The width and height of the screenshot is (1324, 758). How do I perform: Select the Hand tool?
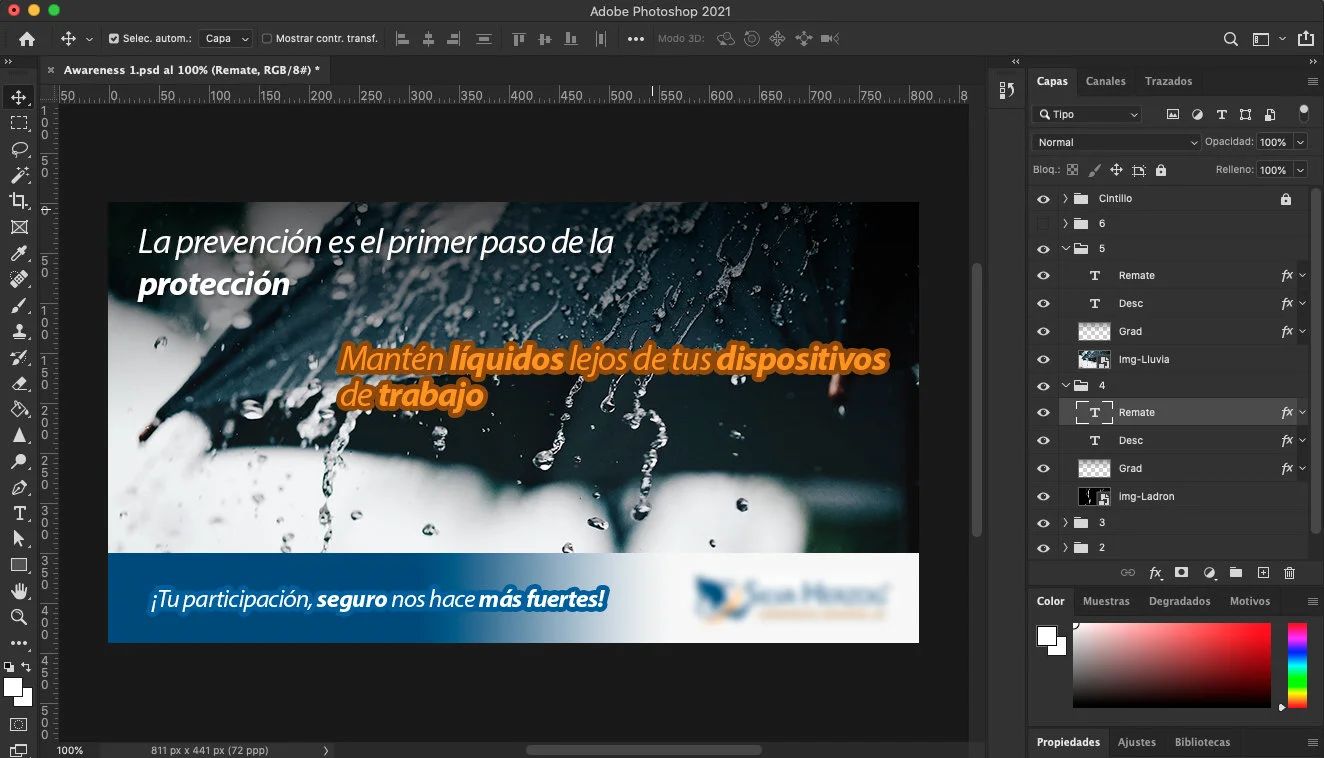pos(19,591)
